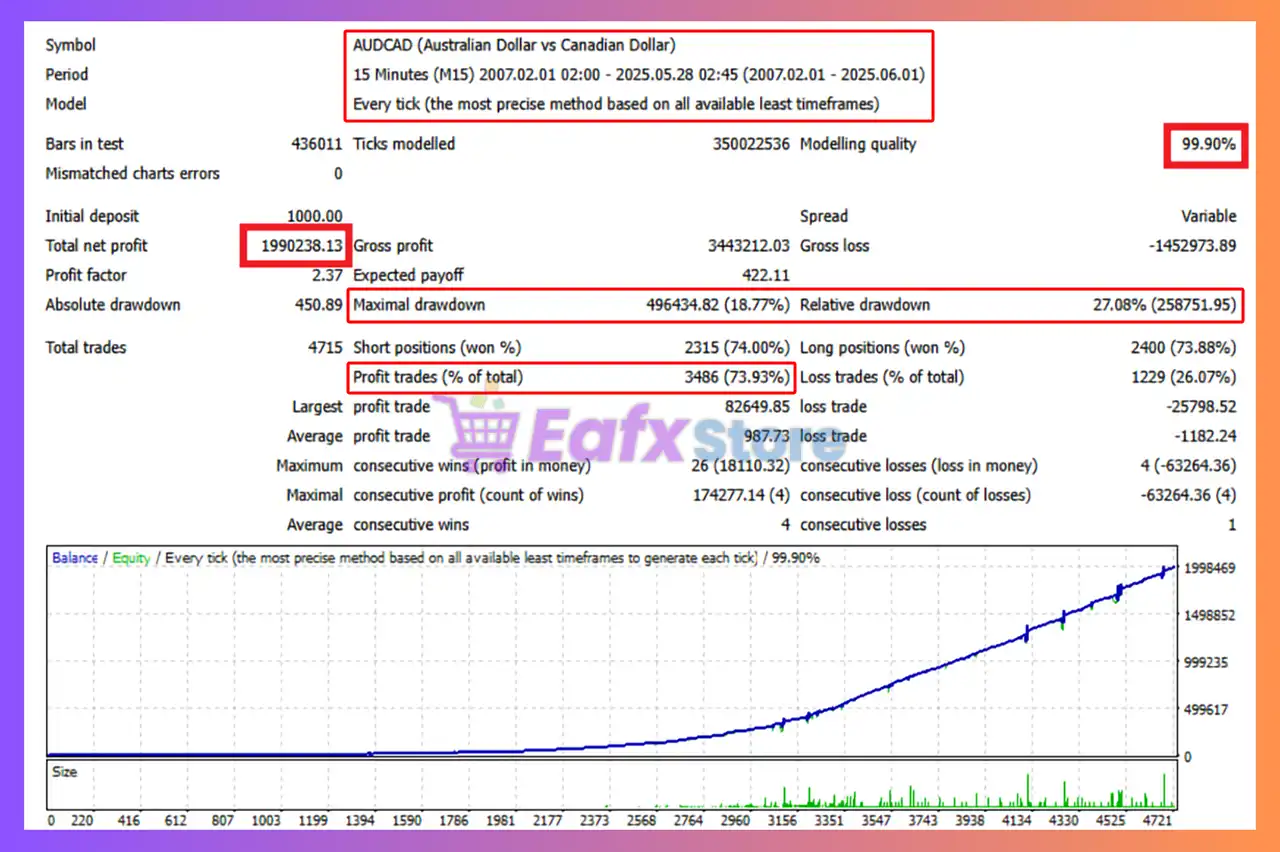Click the Every tick model description line
Screen dimensions: 1280x852
click(x=616, y=104)
